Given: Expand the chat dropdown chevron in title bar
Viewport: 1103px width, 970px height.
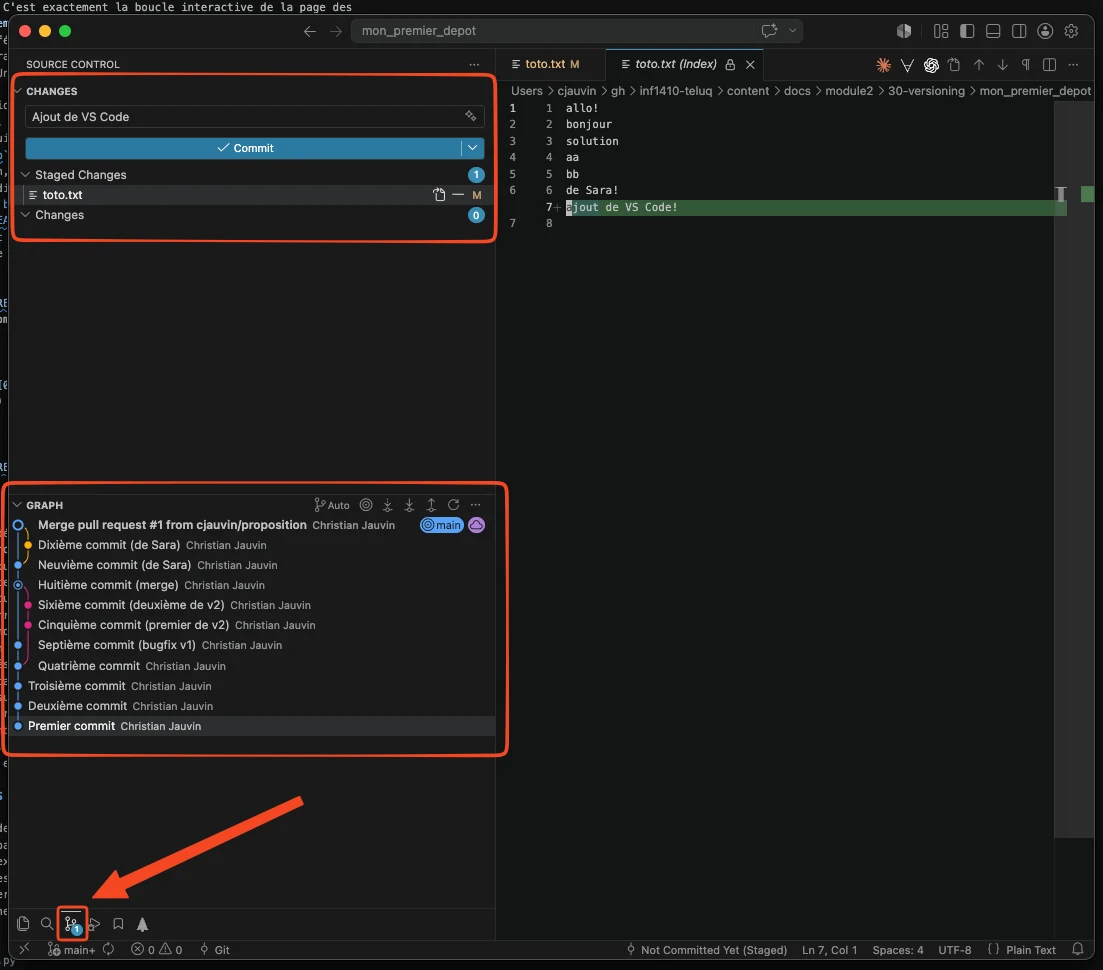Looking at the screenshot, I should point(792,30).
